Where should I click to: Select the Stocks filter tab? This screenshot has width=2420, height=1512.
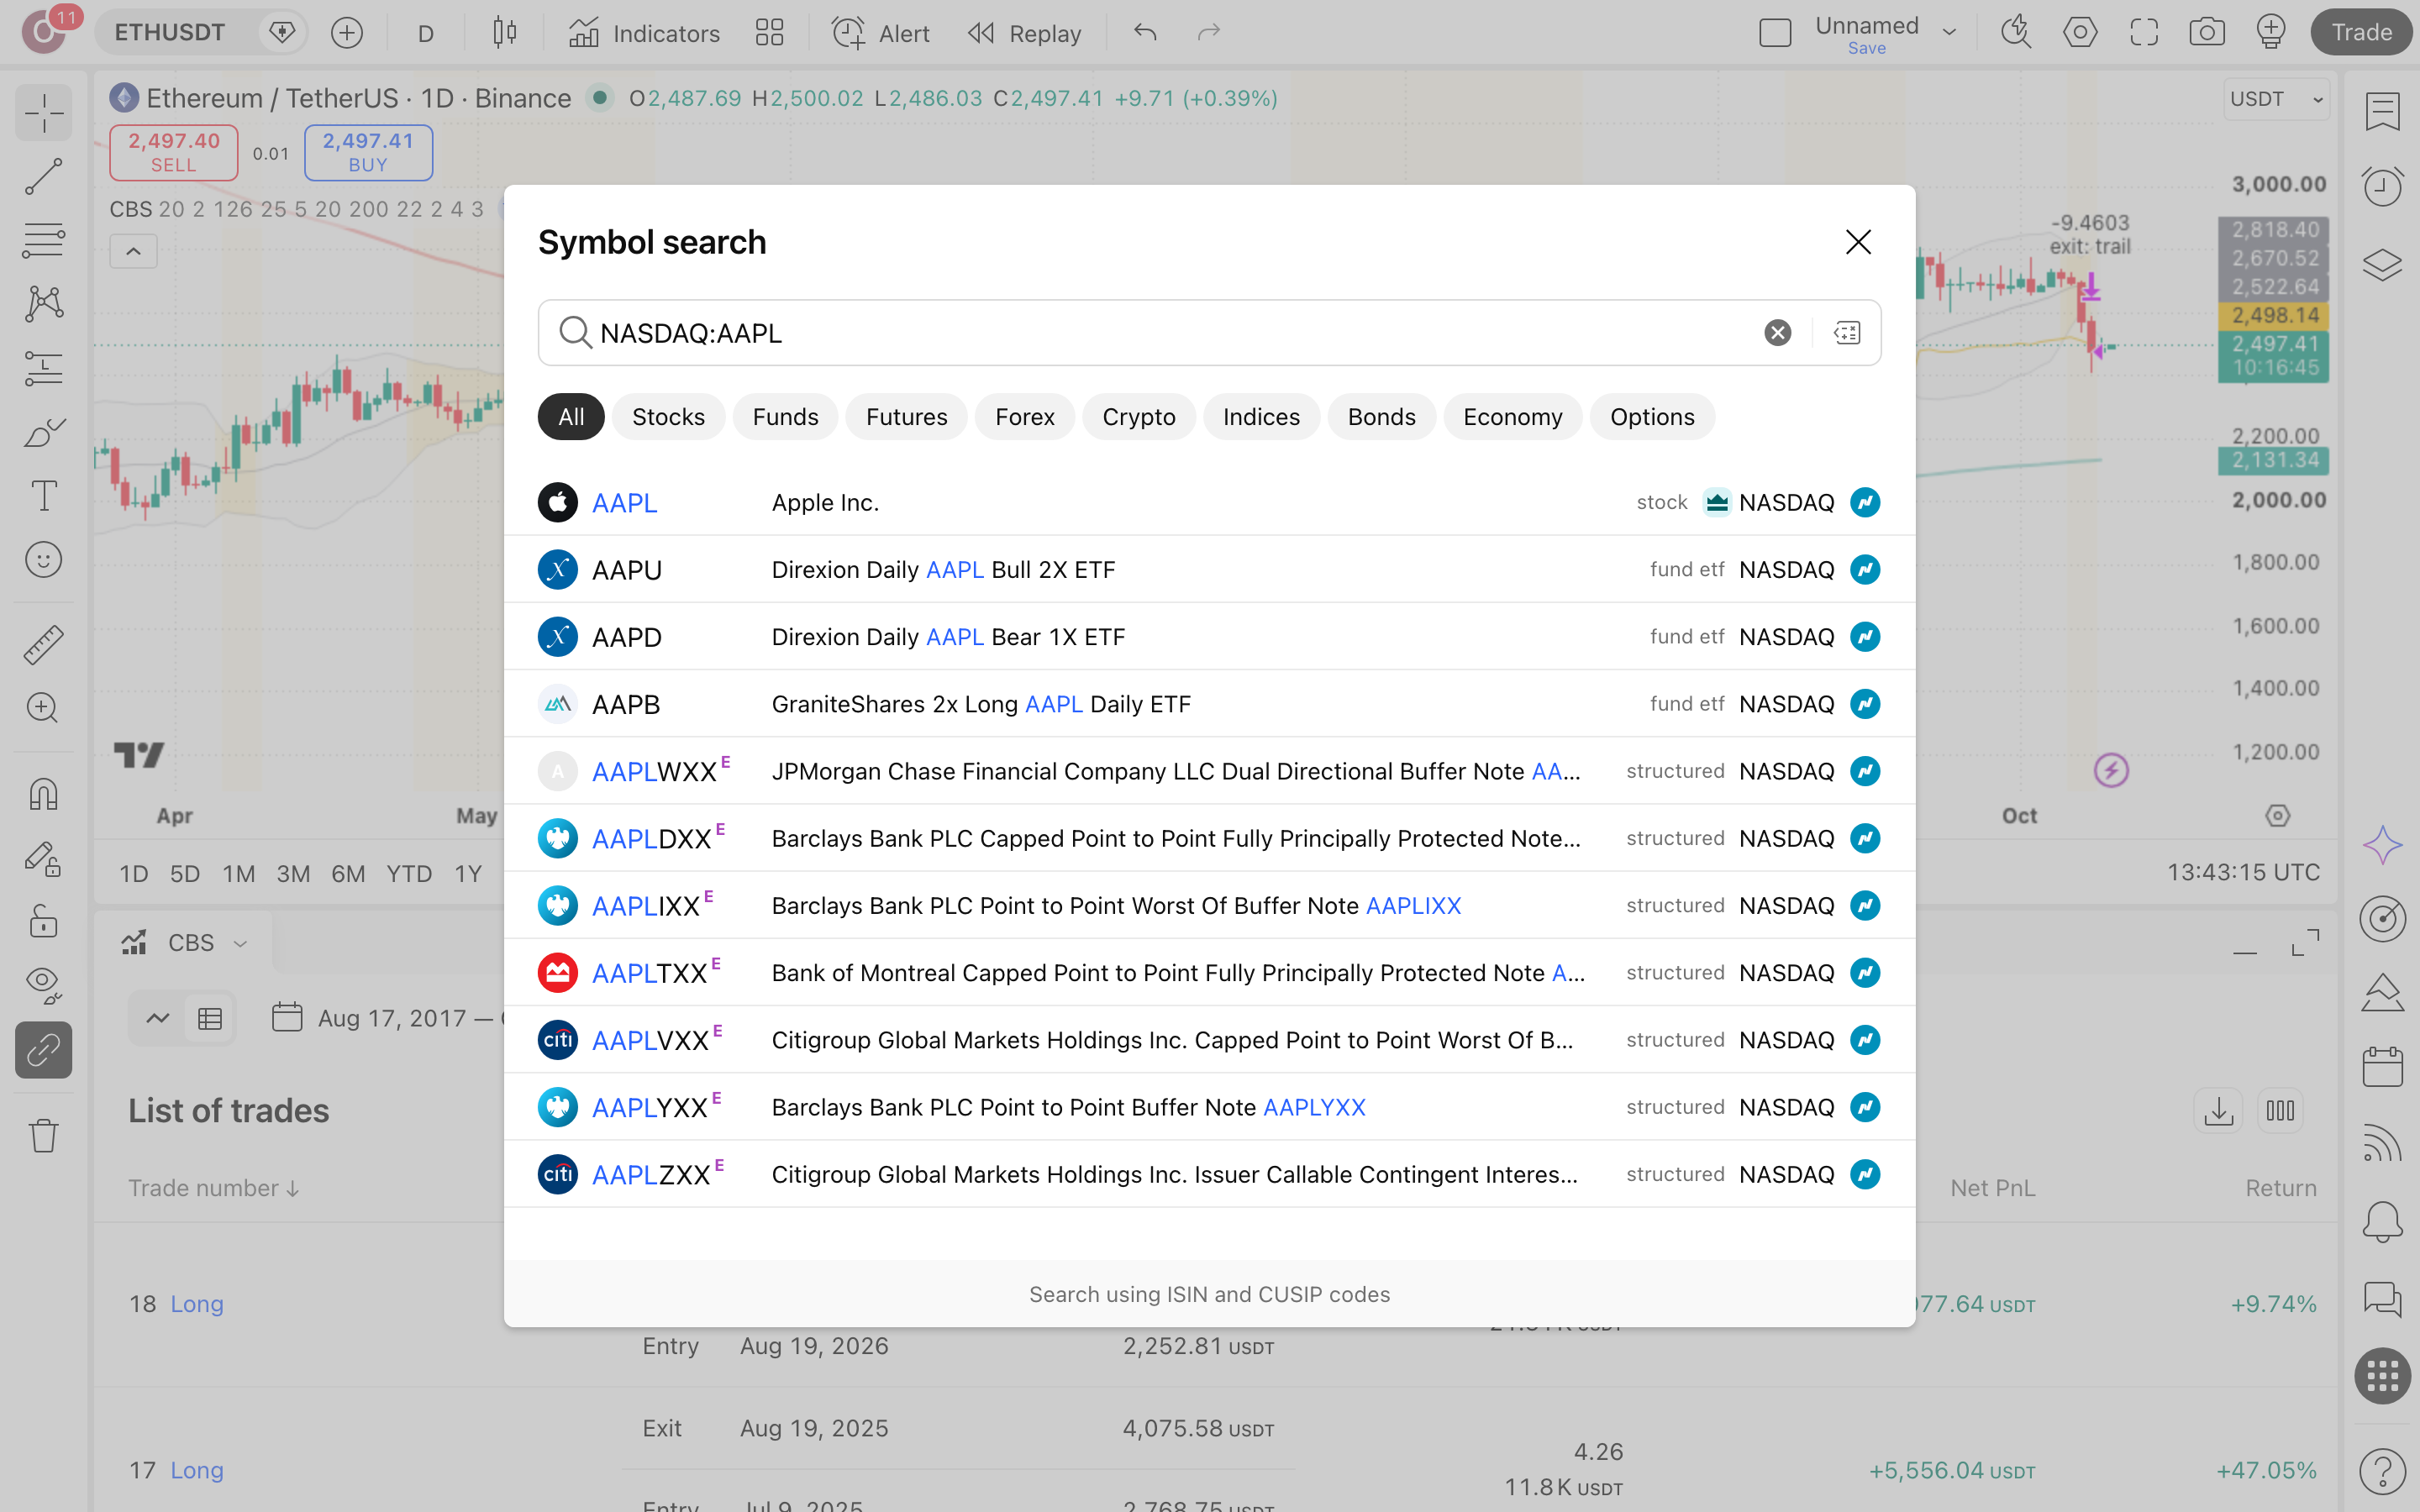pos(668,417)
